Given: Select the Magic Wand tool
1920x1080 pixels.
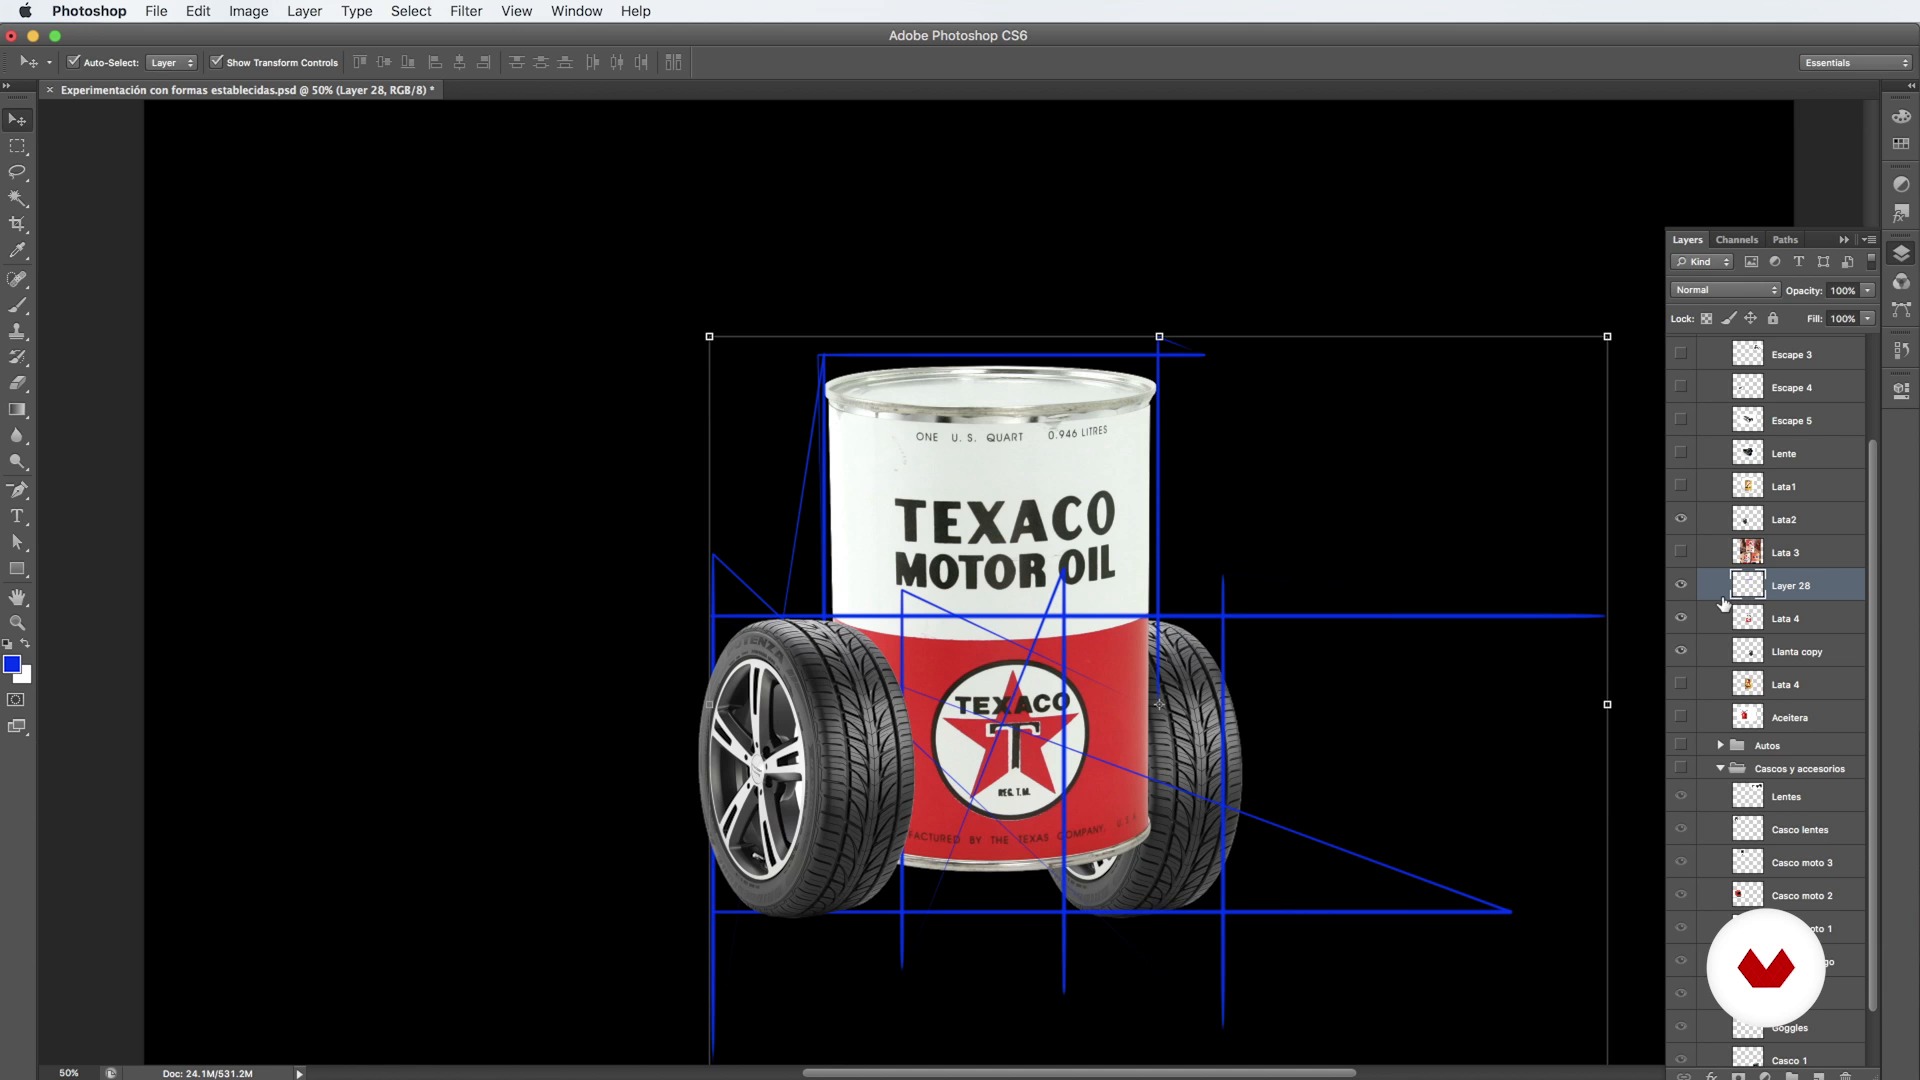Looking at the screenshot, I should (17, 198).
